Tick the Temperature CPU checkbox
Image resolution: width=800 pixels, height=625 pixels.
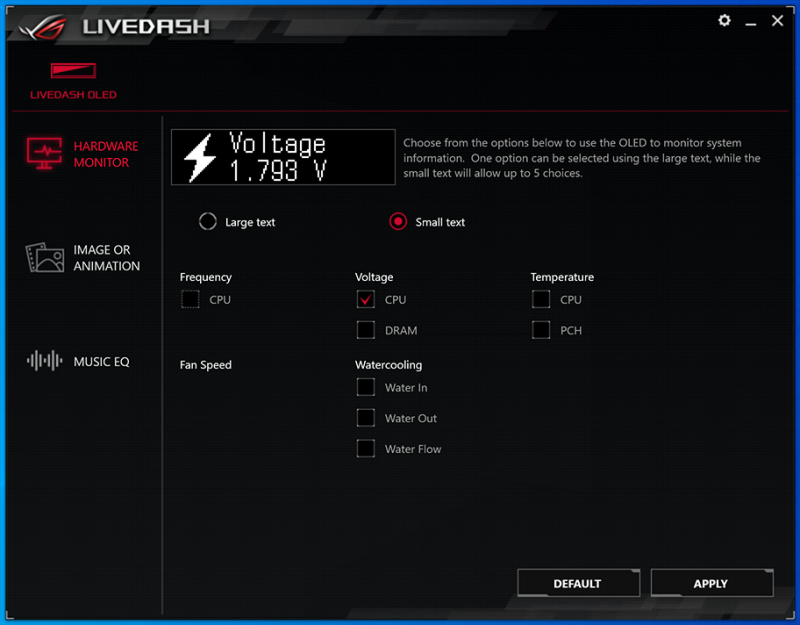541,299
